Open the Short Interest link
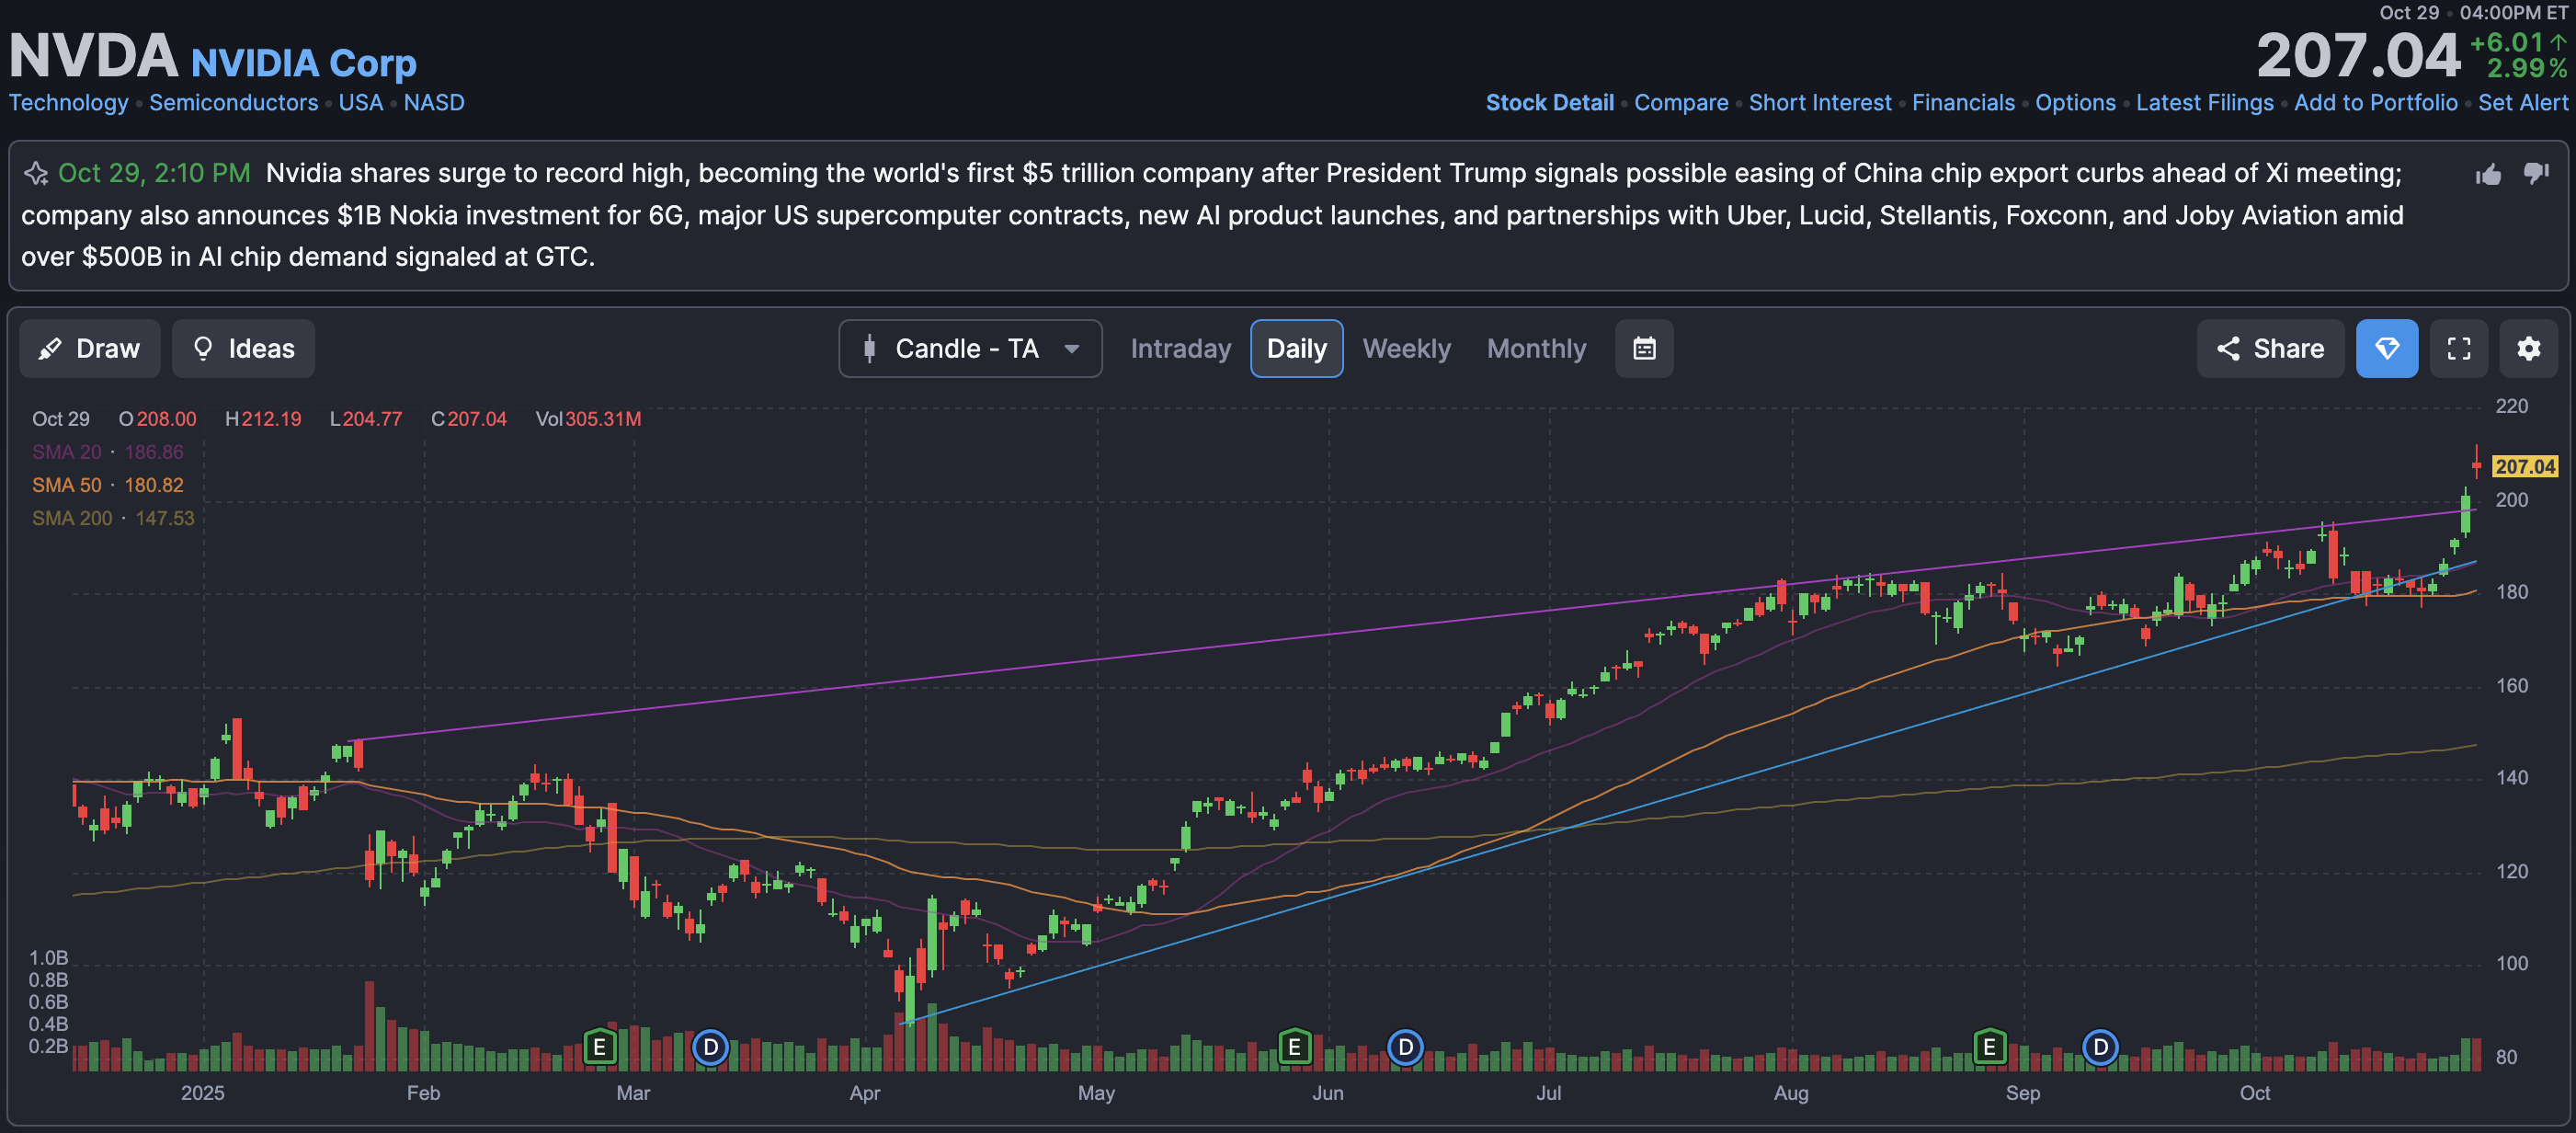The width and height of the screenshot is (2576, 1133). pos(1819,102)
